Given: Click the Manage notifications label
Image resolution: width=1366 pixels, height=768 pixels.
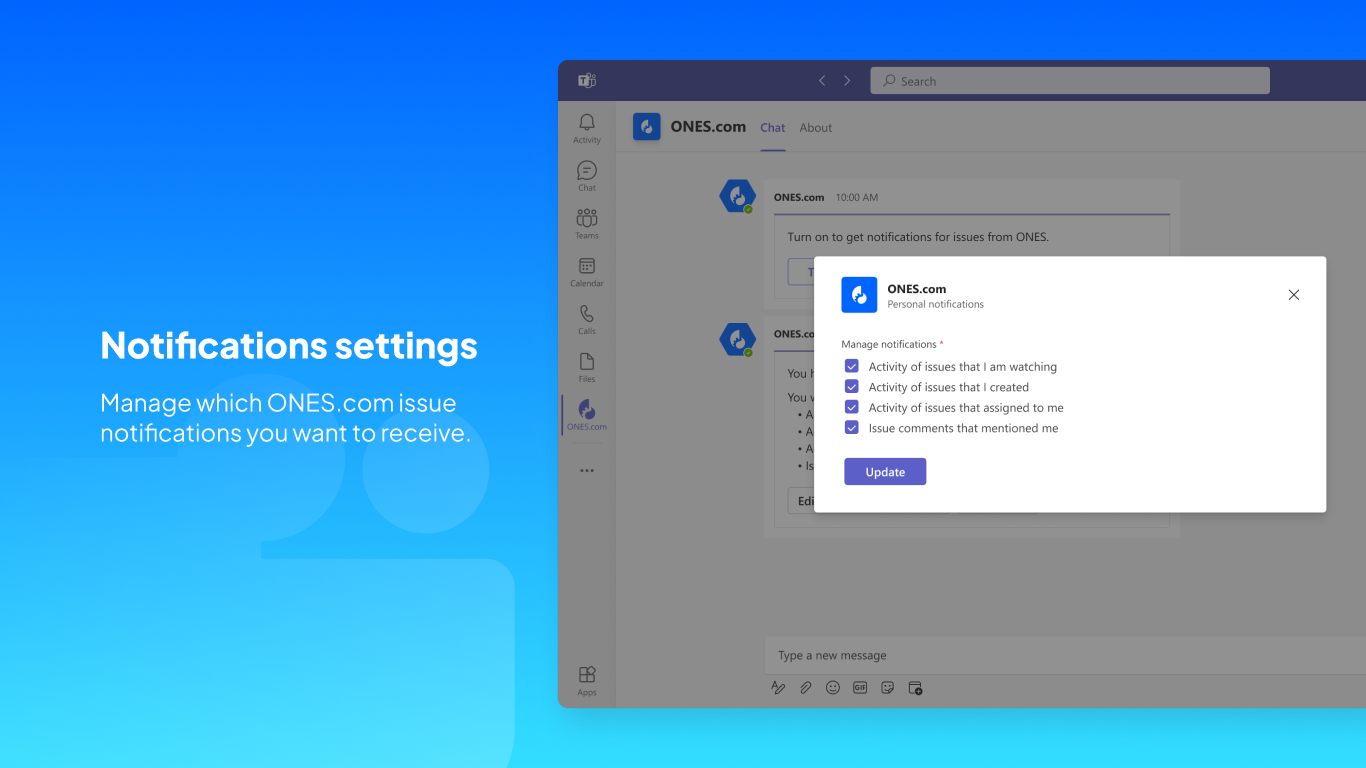Looking at the screenshot, I should click(889, 344).
